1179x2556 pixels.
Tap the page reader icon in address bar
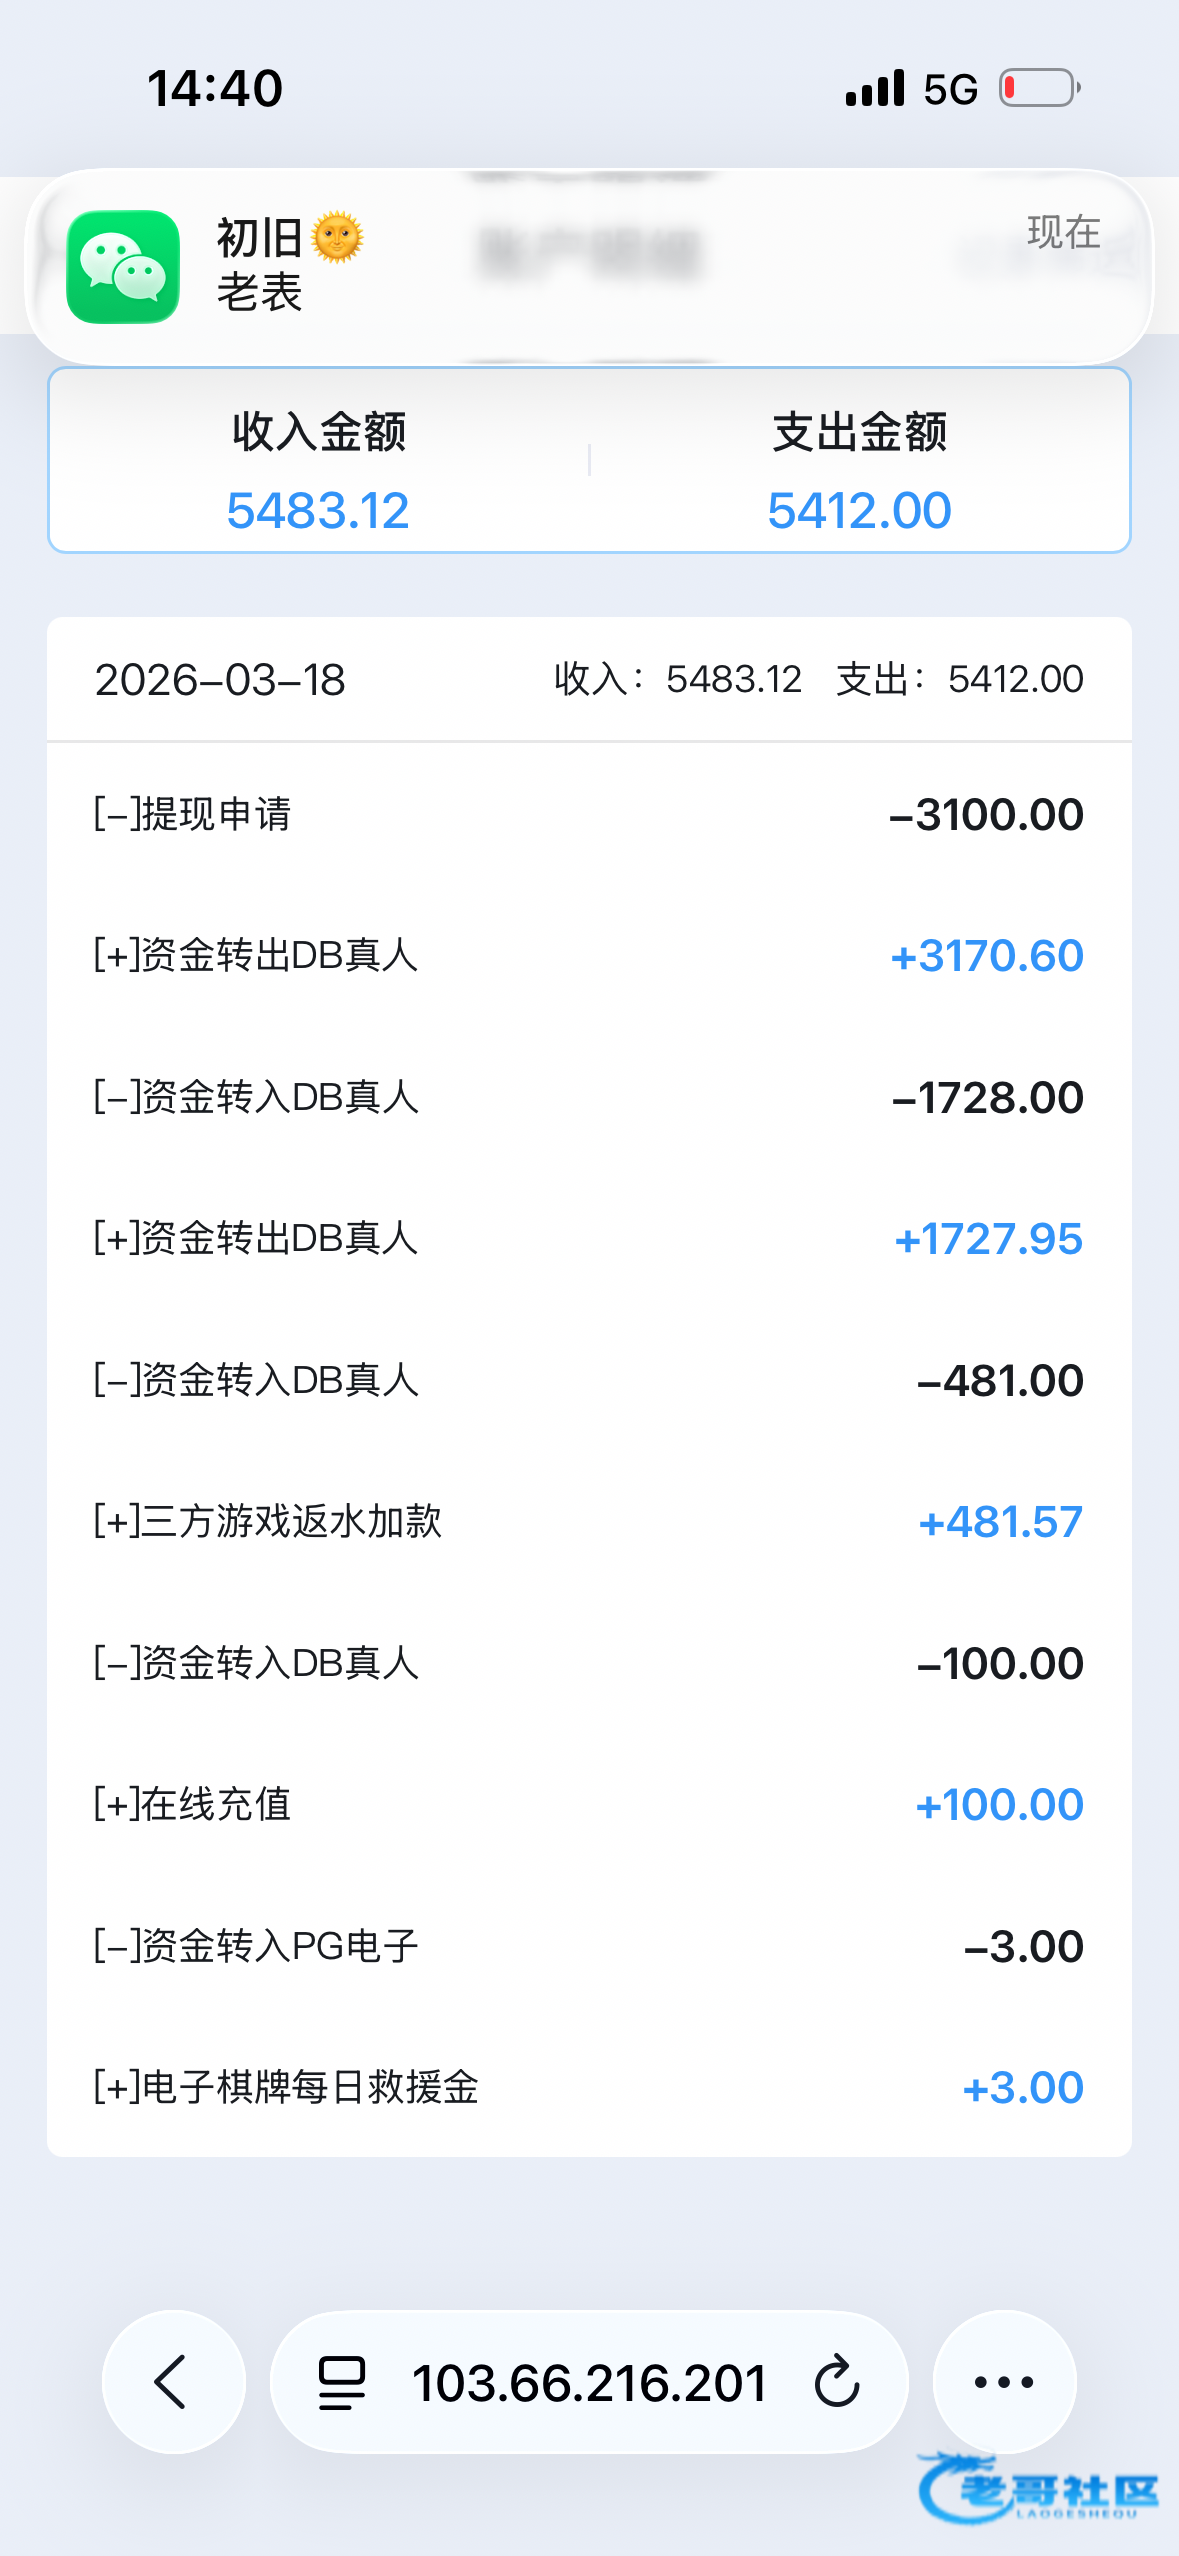(342, 2381)
